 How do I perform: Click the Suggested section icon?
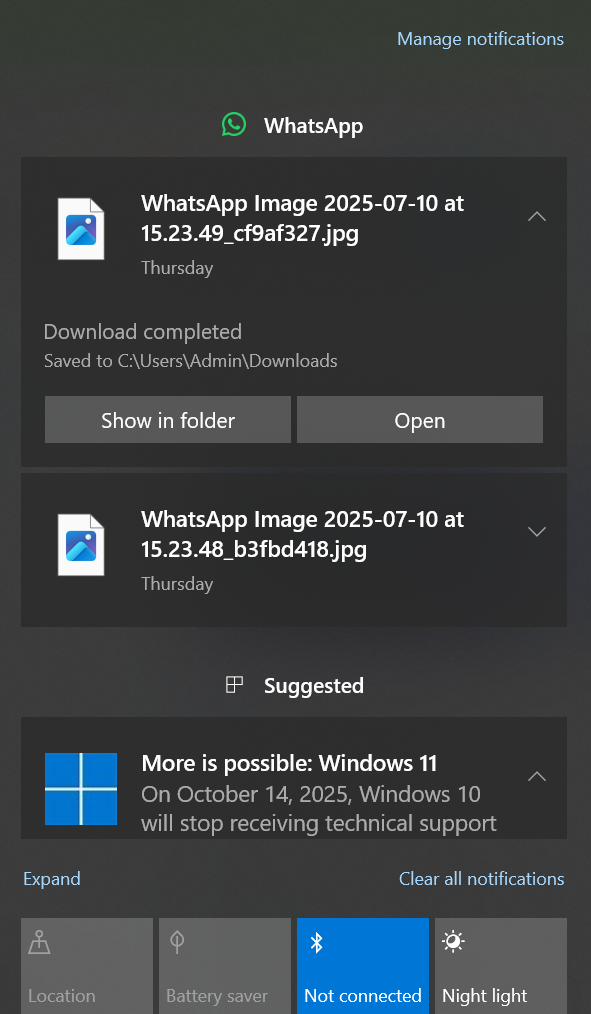point(234,684)
